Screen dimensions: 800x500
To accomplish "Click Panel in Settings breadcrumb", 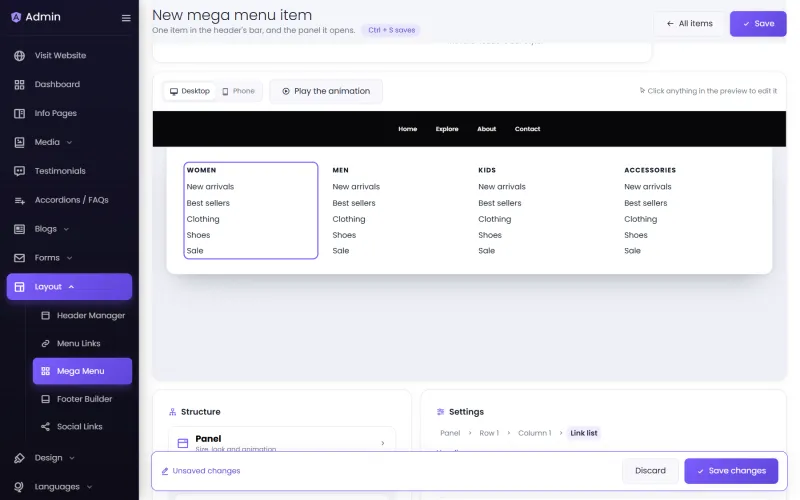I will (x=450, y=433).
